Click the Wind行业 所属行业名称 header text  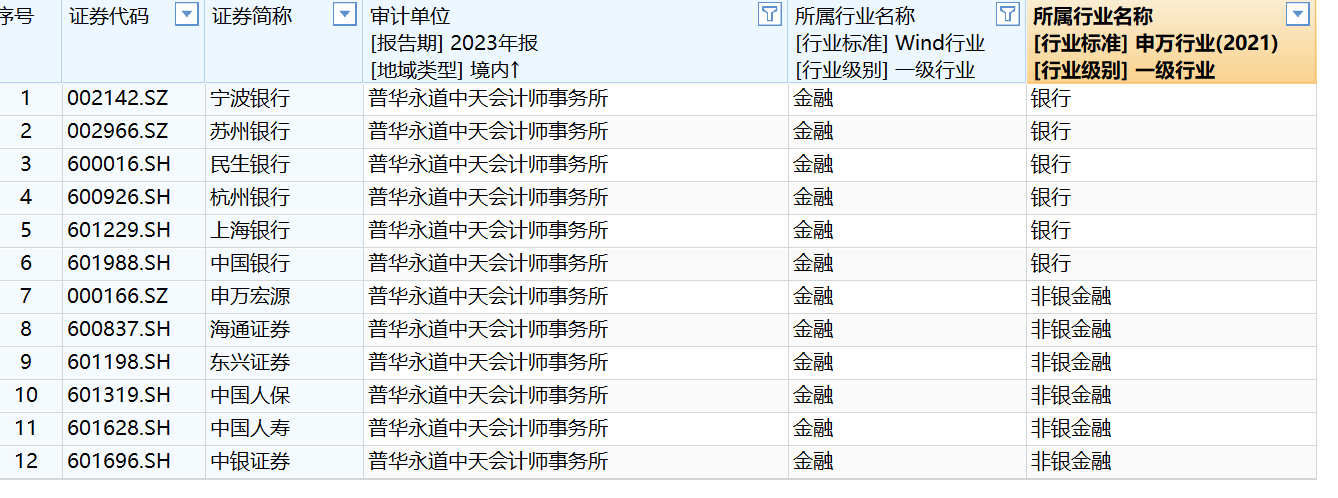coord(855,17)
